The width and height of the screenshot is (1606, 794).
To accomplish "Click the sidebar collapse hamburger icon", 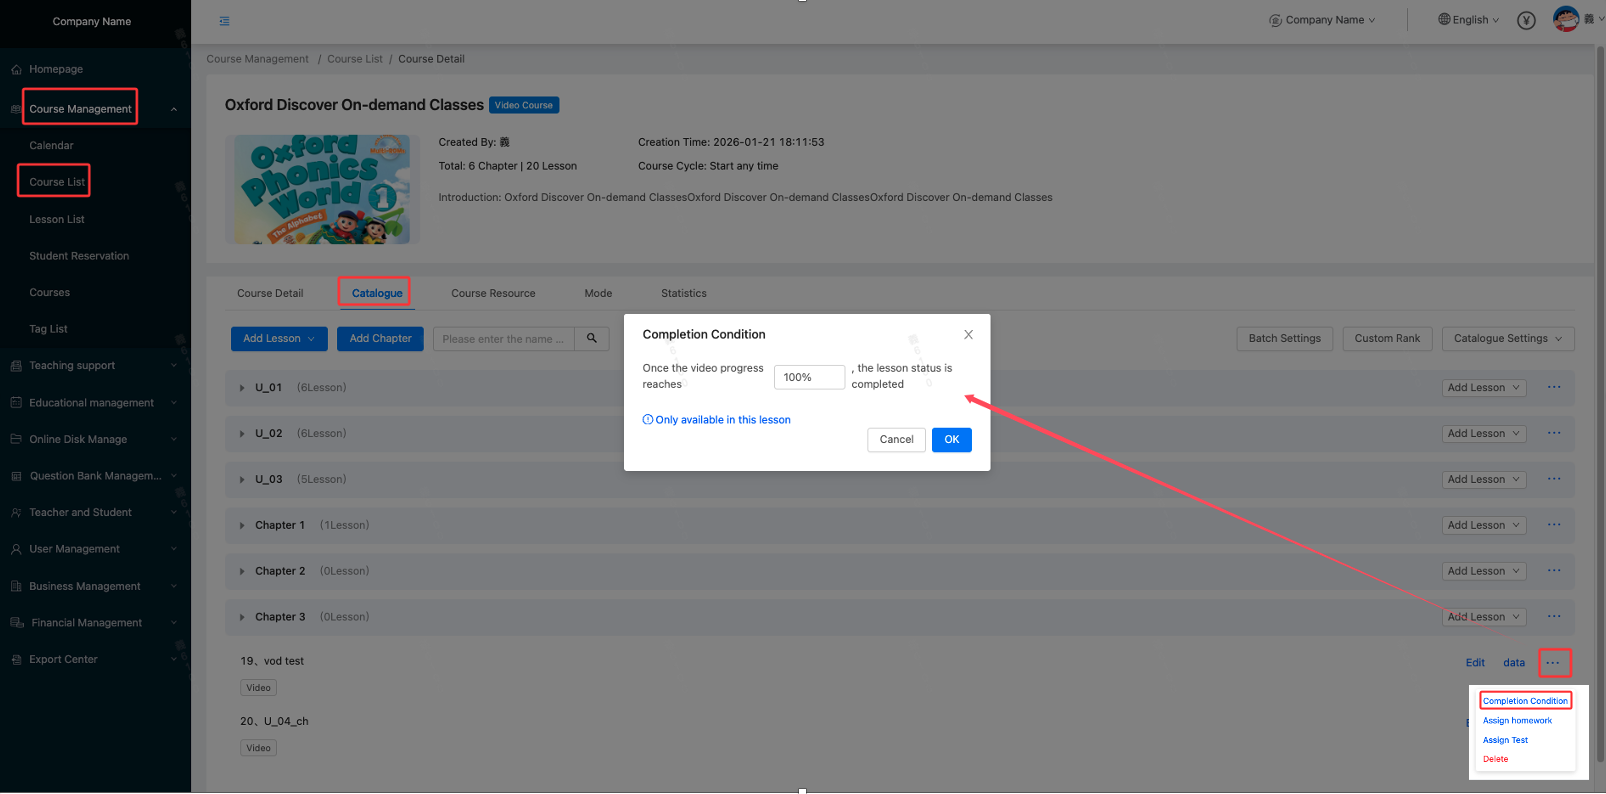I will click(224, 21).
